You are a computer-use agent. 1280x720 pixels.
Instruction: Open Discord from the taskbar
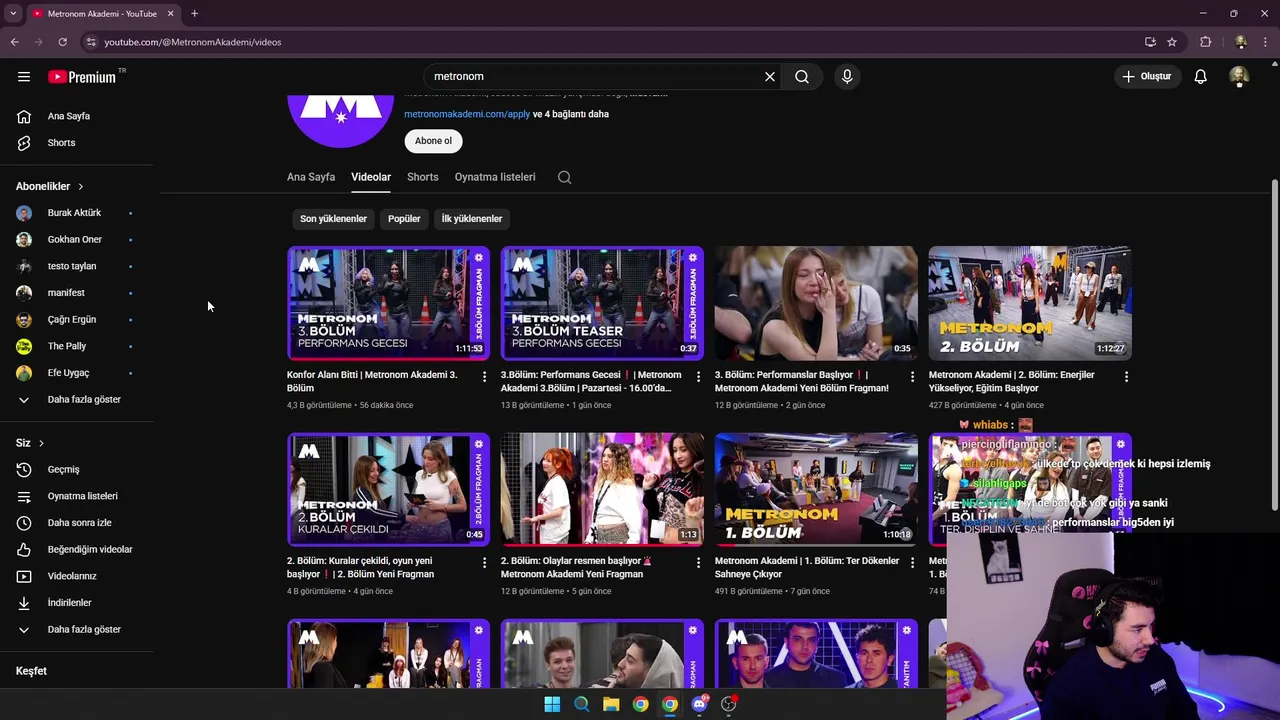(x=699, y=704)
